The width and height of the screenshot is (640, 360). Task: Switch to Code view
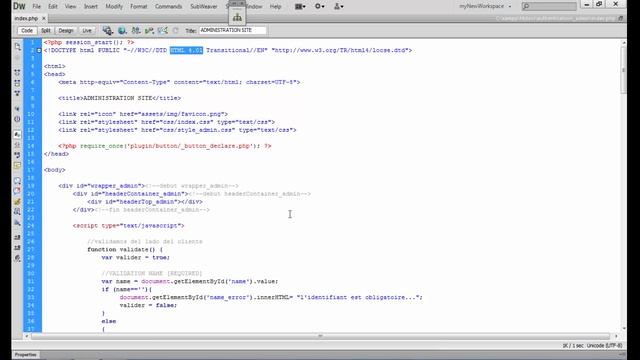[x=27, y=31]
